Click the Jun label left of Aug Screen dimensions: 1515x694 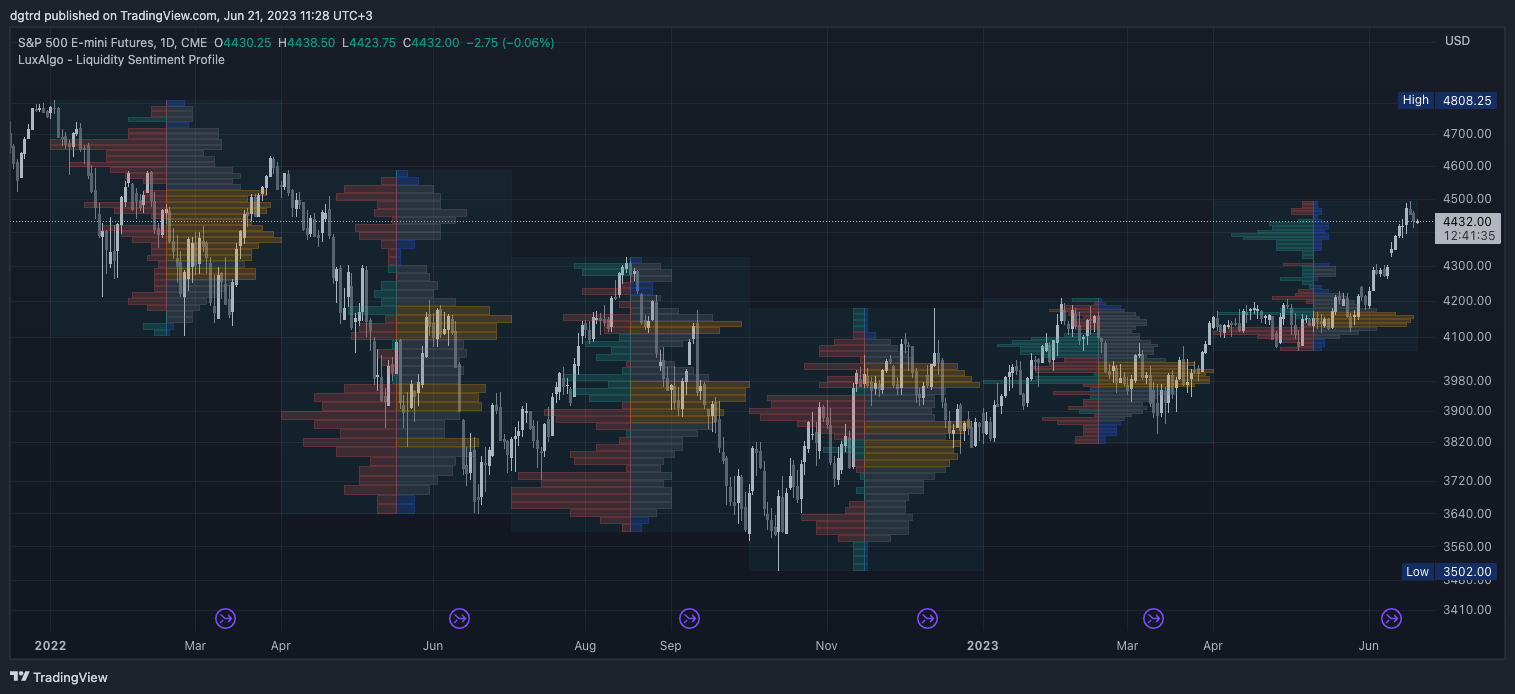coord(432,646)
